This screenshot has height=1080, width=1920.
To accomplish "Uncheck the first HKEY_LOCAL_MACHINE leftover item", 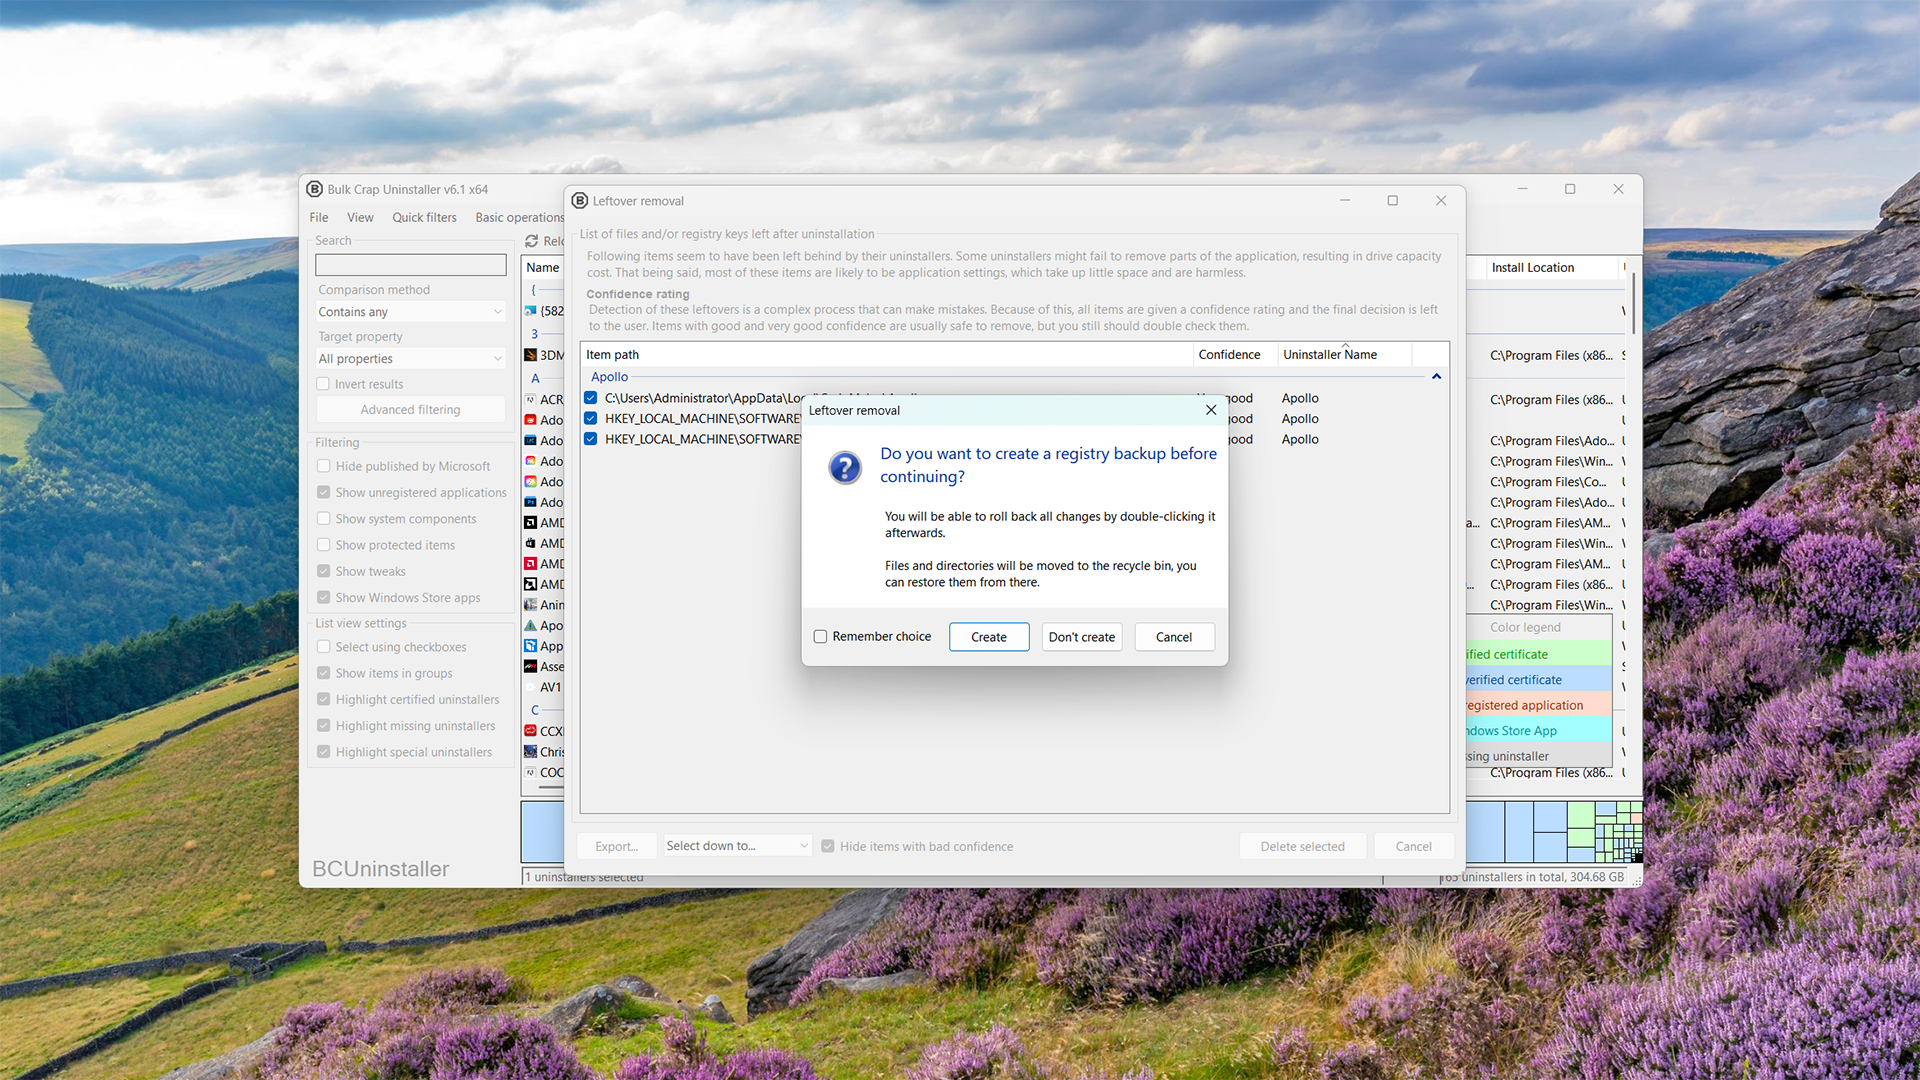I will point(591,418).
